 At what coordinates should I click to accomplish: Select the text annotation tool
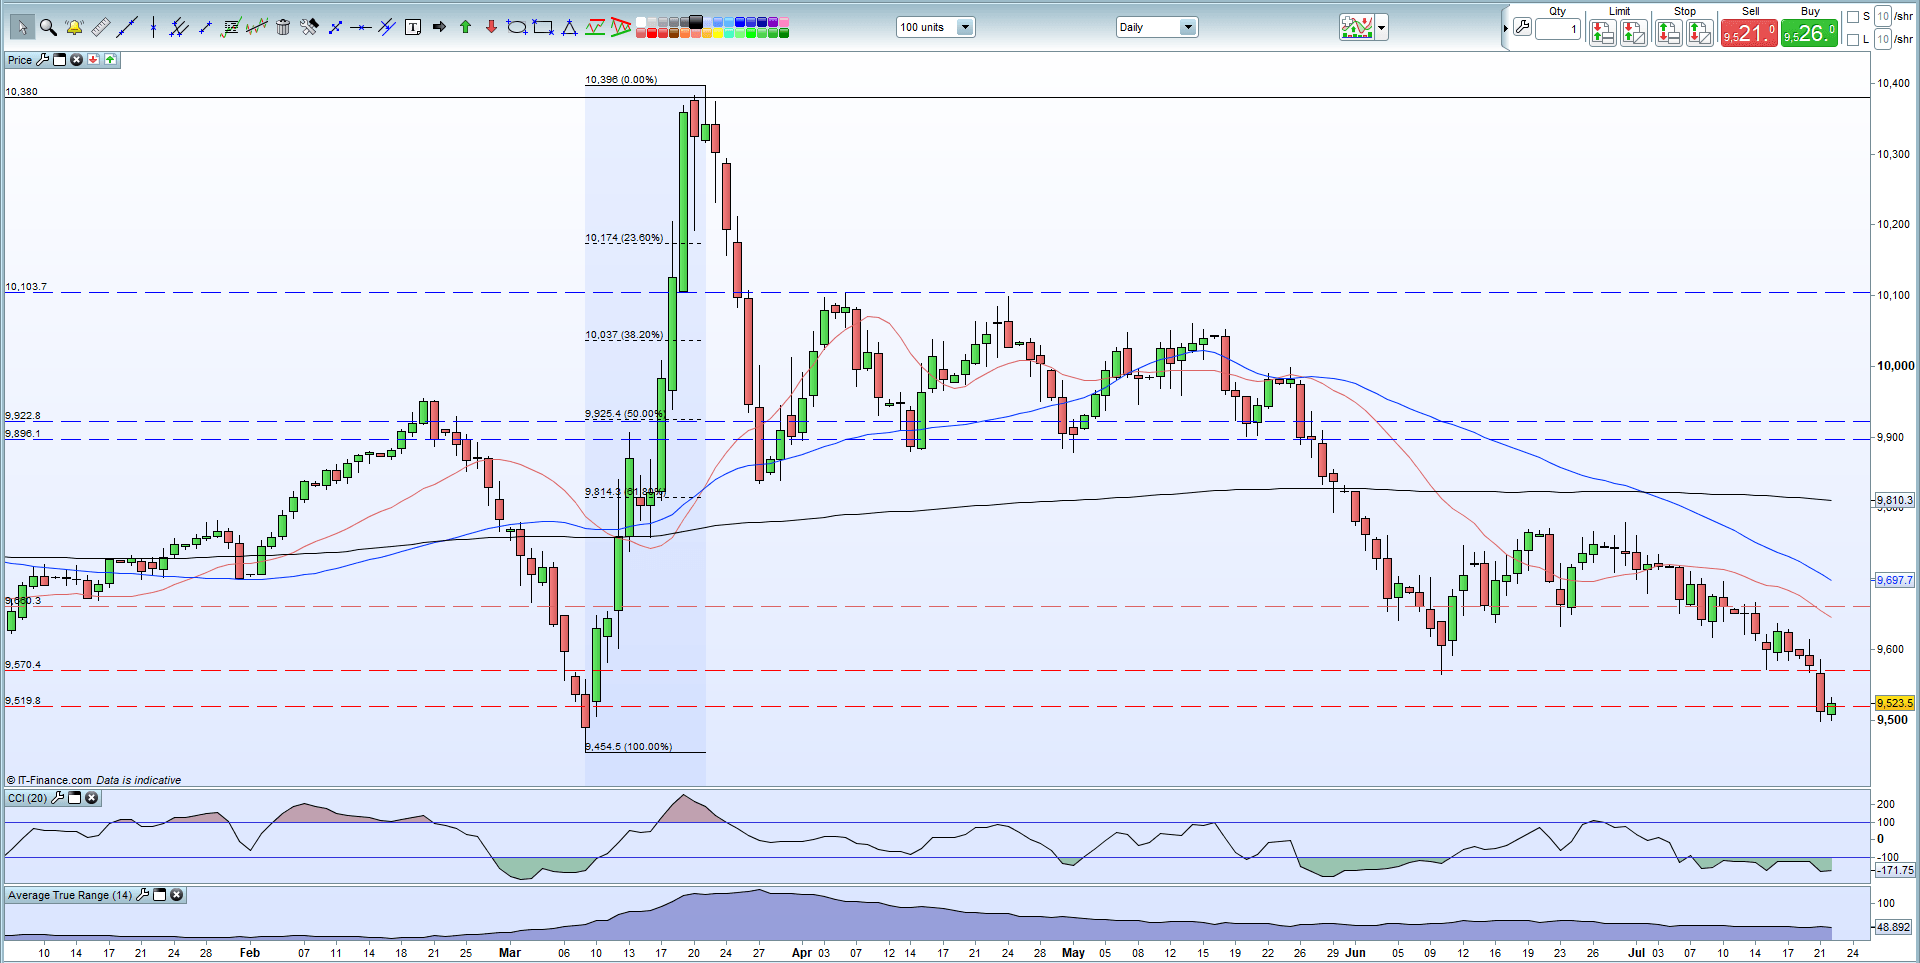point(413,28)
